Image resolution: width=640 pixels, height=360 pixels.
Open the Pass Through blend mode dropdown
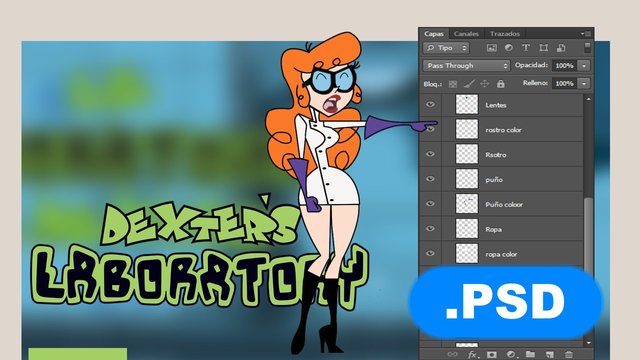466,65
